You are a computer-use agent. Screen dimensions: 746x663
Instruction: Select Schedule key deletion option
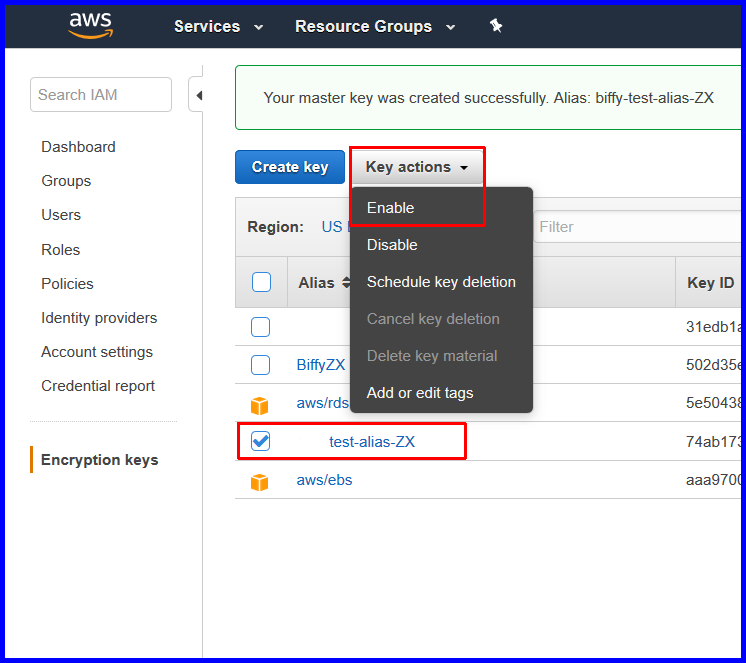pos(441,282)
